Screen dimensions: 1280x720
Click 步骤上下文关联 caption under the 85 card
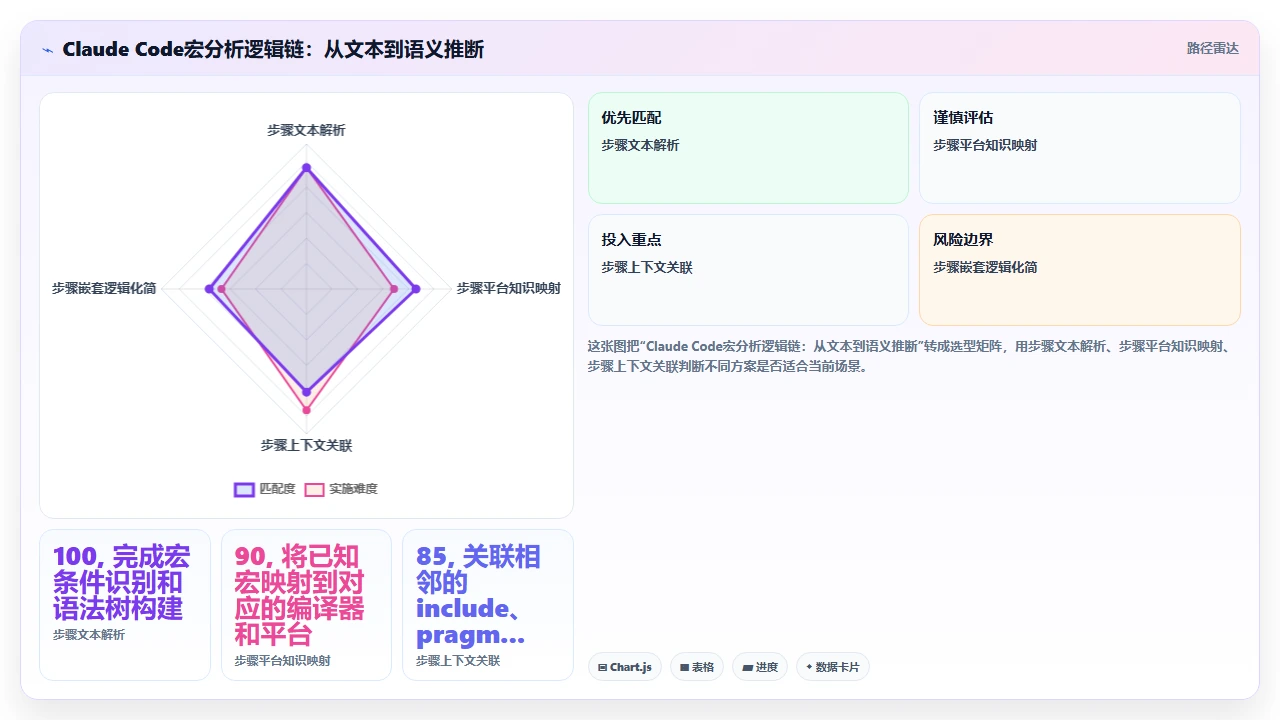pyautogui.click(x=458, y=661)
